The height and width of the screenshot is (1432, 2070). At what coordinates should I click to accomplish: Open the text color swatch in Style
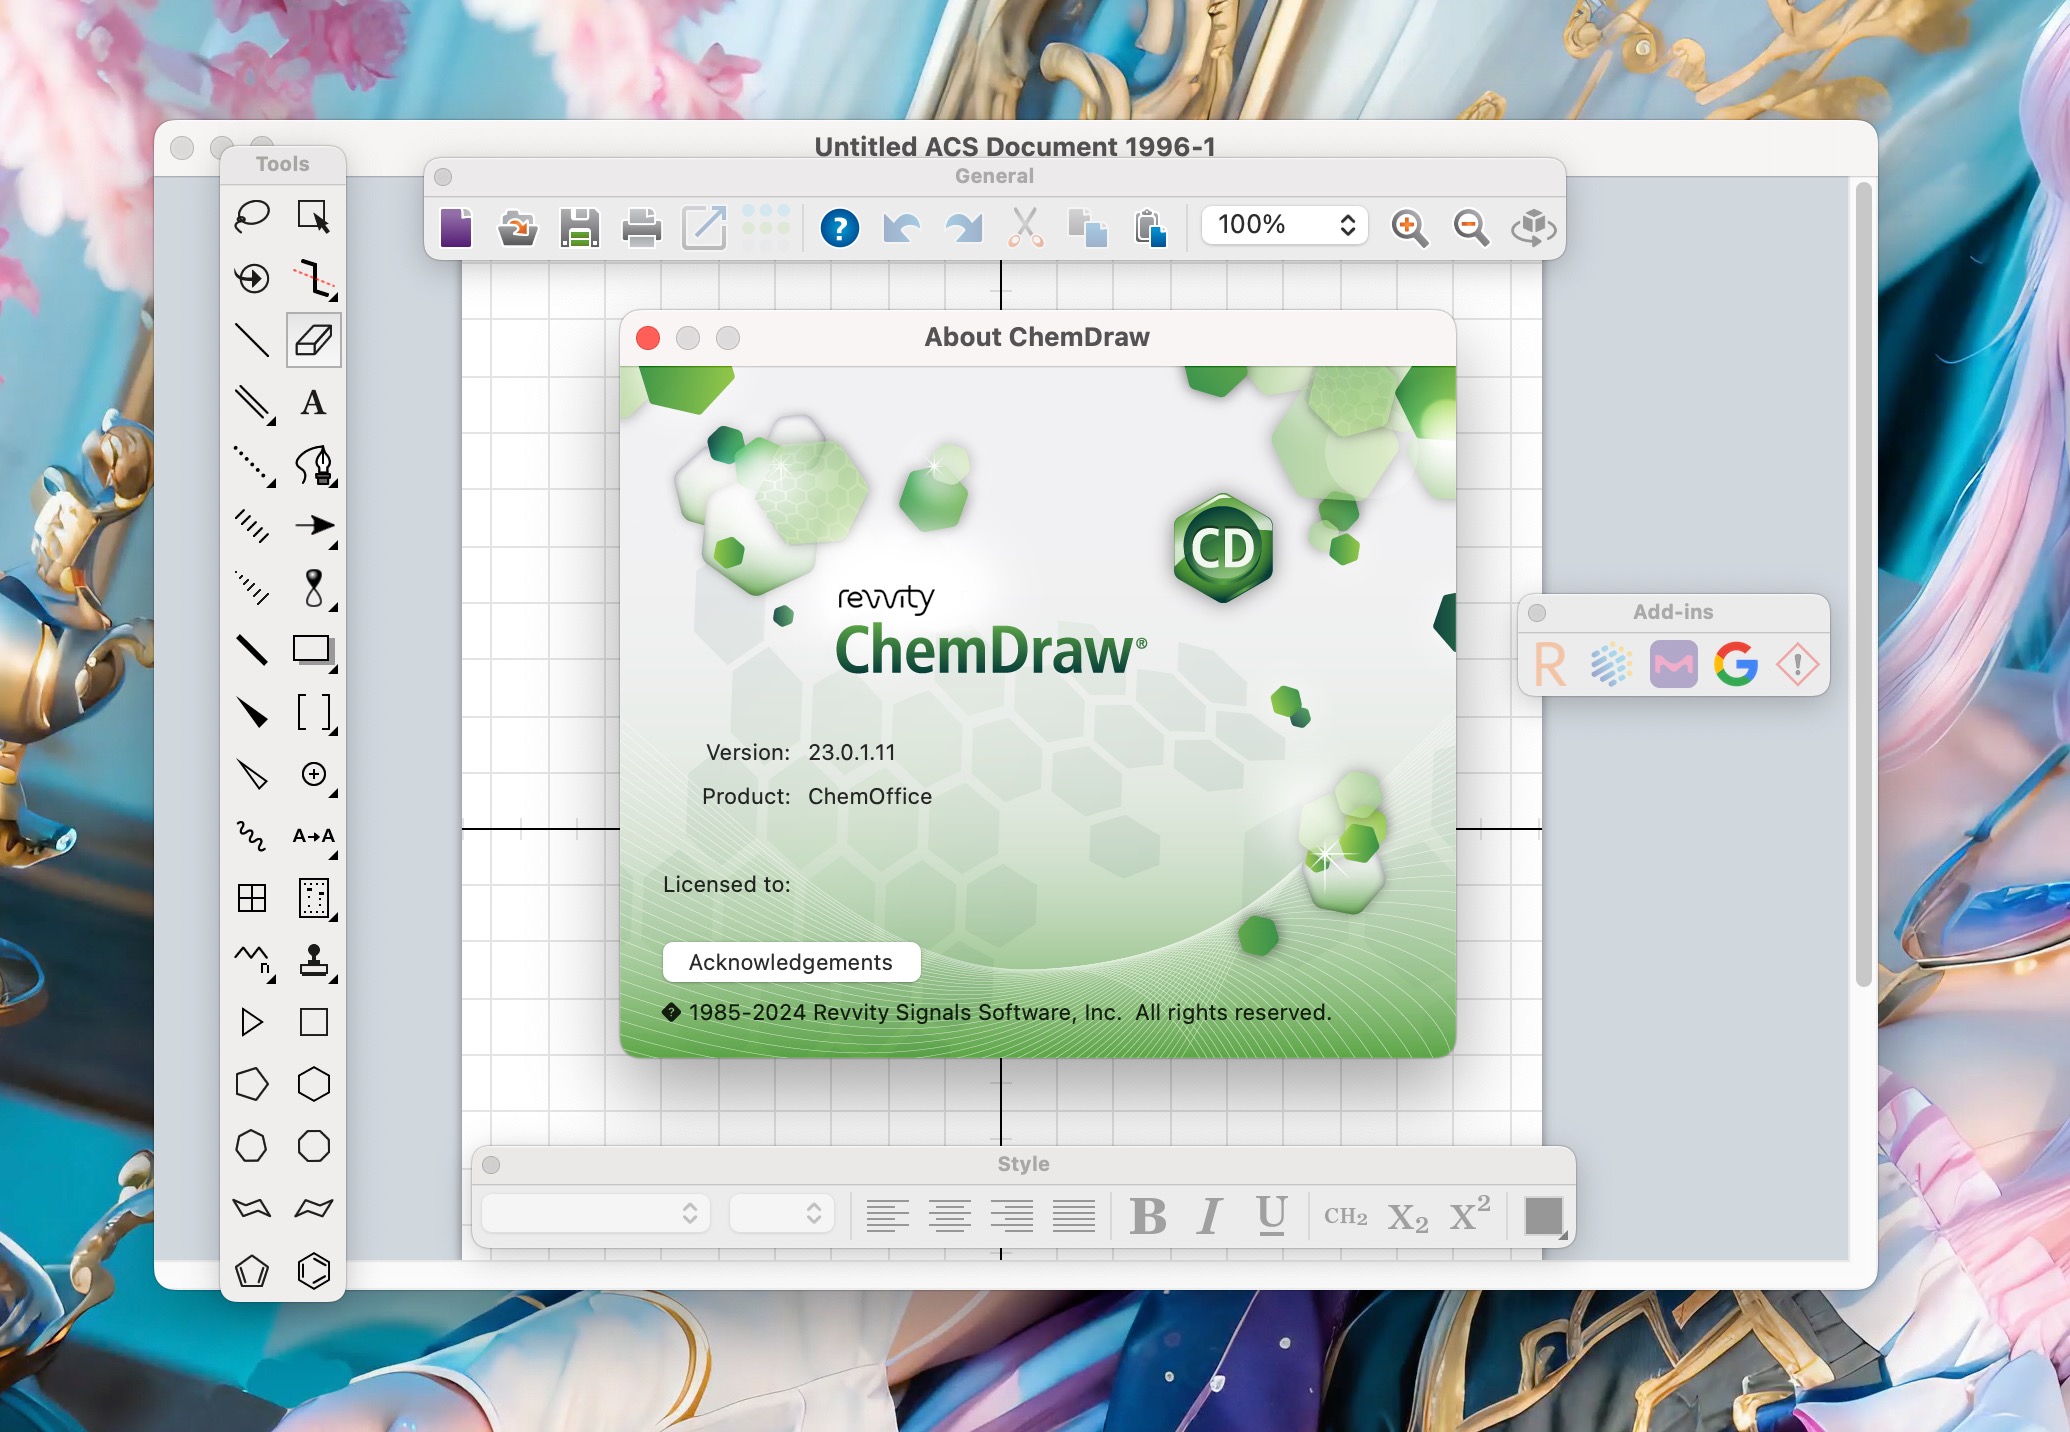coord(1544,1216)
